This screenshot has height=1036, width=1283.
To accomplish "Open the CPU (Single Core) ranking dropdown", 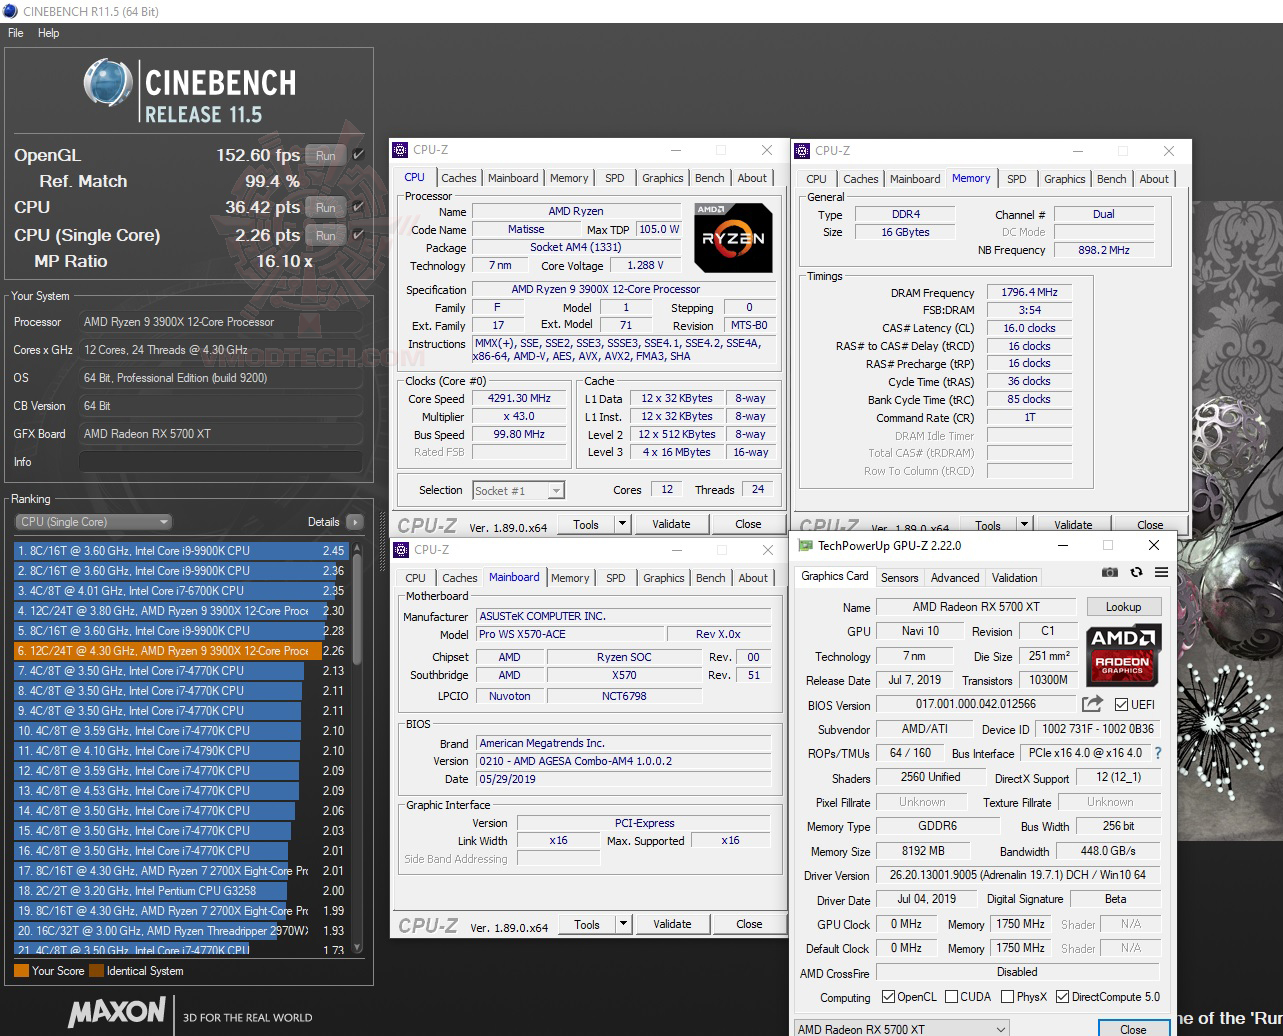I will point(163,521).
